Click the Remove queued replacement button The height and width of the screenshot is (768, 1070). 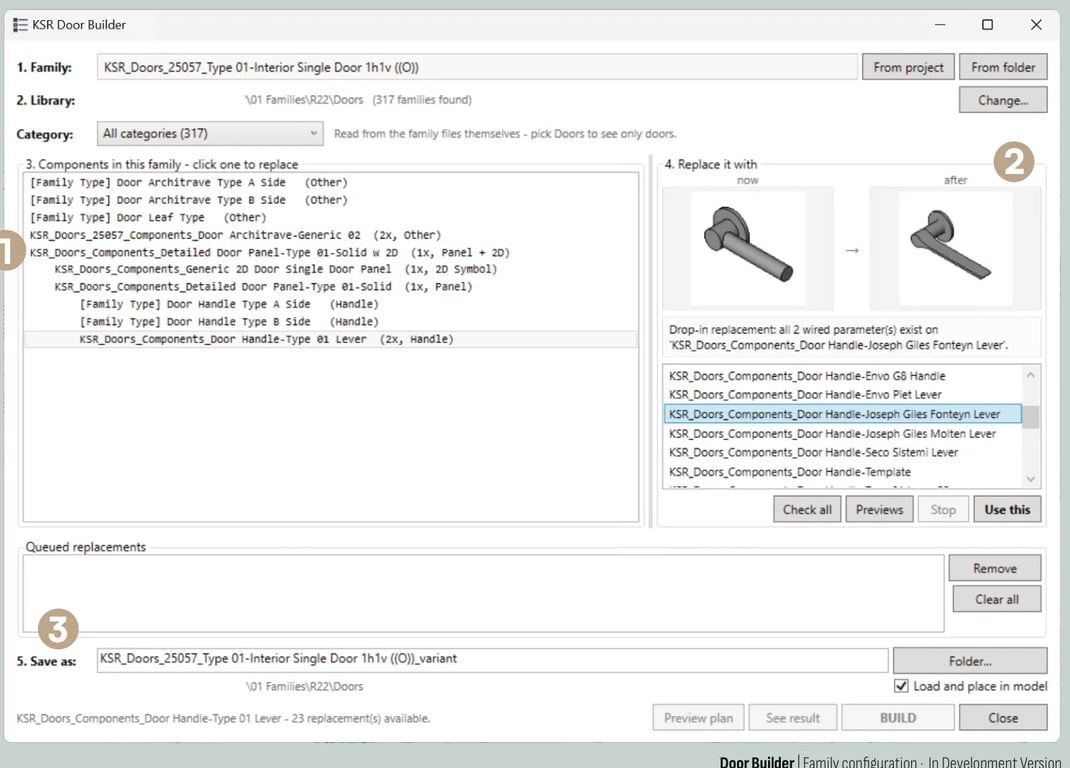coord(995,568)
